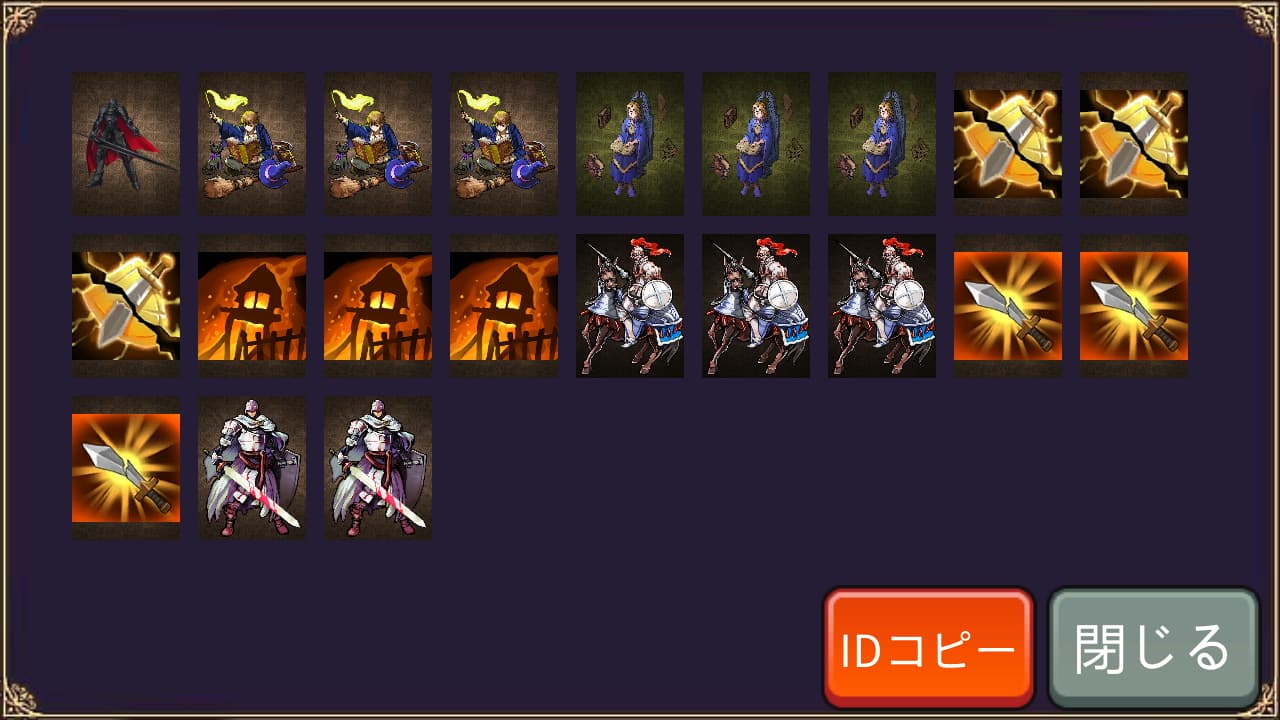The image size is (1280, 720).
Task: Choose the third wizard with yellow flame card
Action: pyautogui.click(x=504, y=144)
